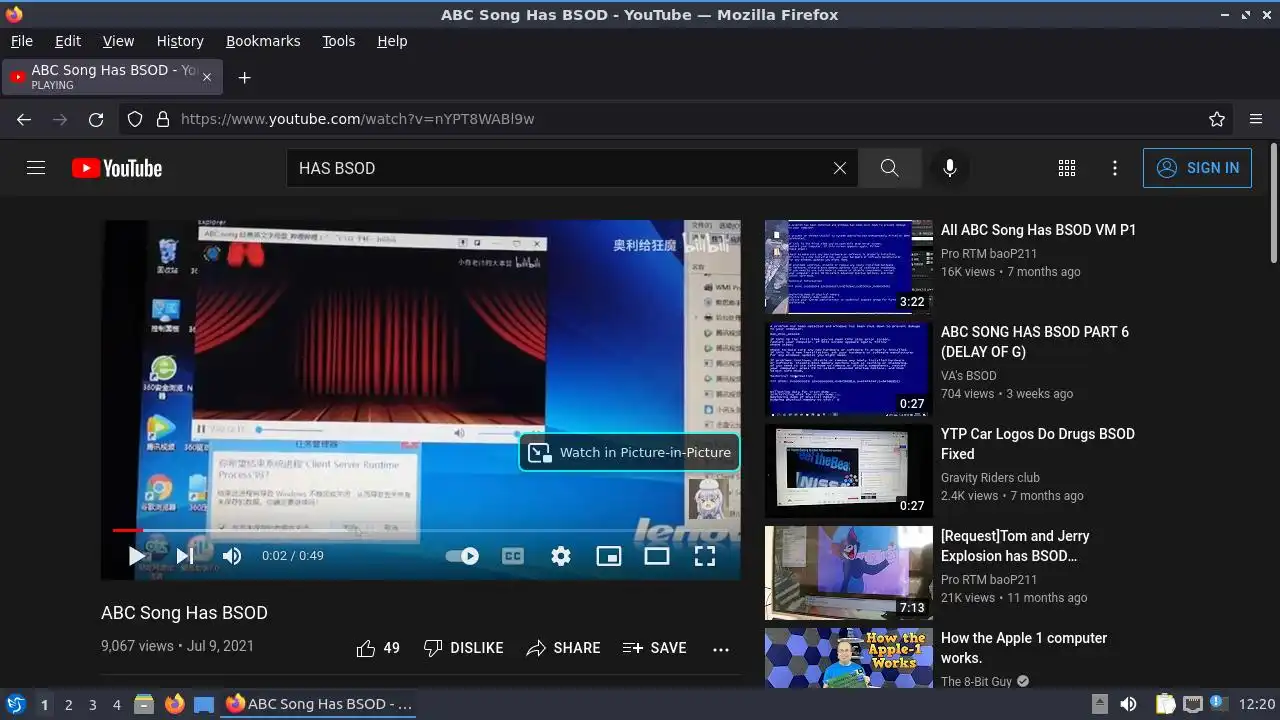This screenshot has height=720, width=1280.
Task: Open Firefox application menu
Action: point(1256,119)
